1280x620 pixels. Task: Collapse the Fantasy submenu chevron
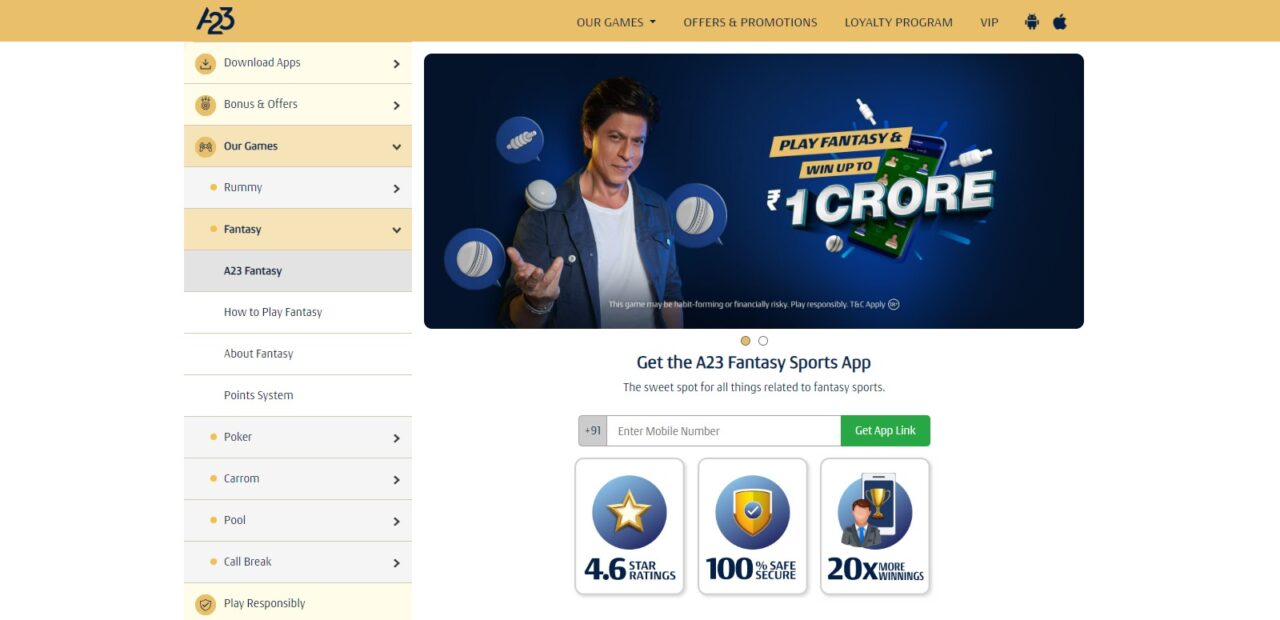click(396, 230)
